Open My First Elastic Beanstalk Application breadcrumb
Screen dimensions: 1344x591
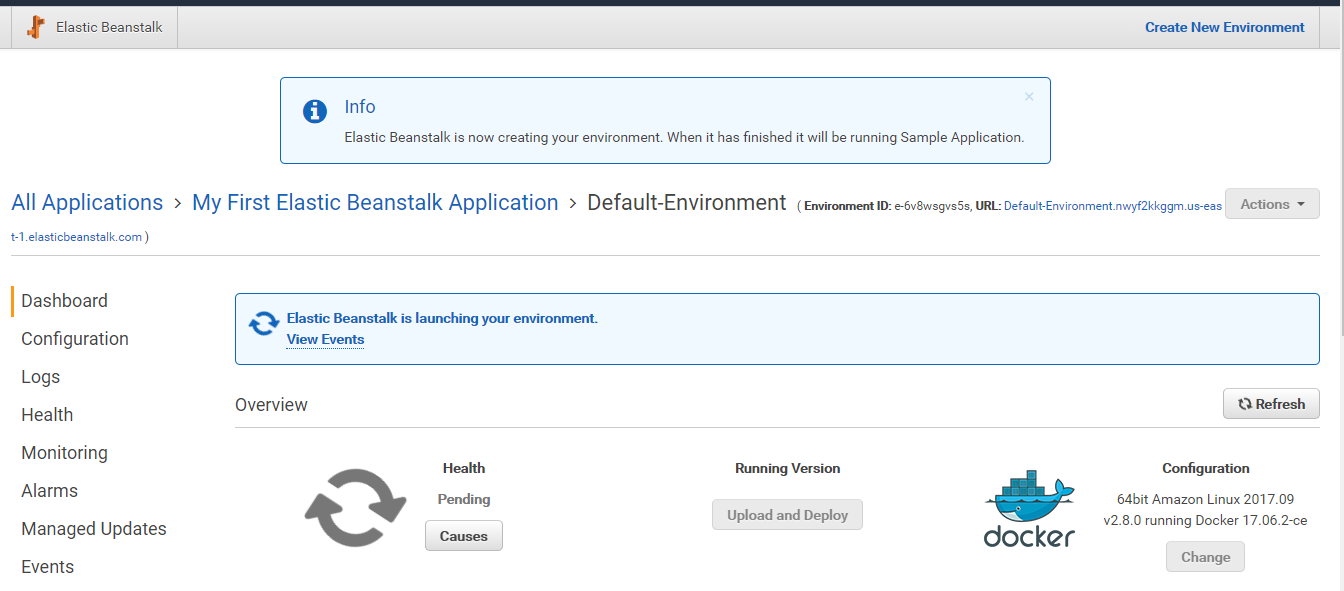[x=375, y=203]
